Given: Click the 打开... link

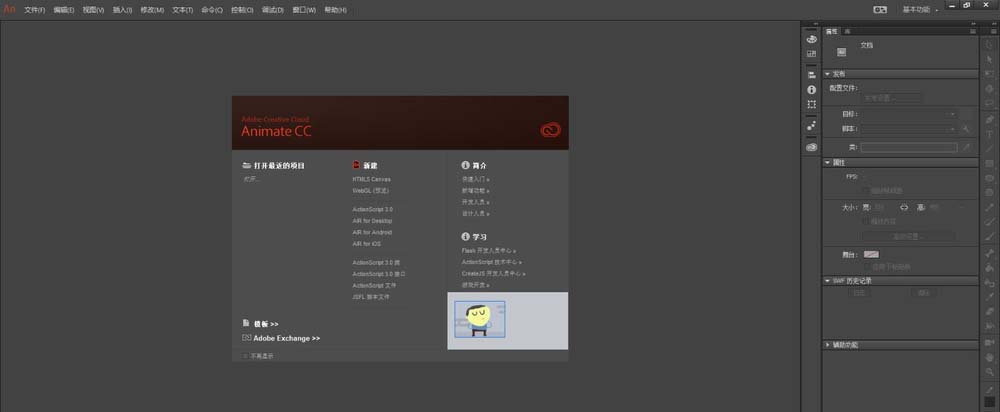Looking at the screenshot, I should [252, 179].
